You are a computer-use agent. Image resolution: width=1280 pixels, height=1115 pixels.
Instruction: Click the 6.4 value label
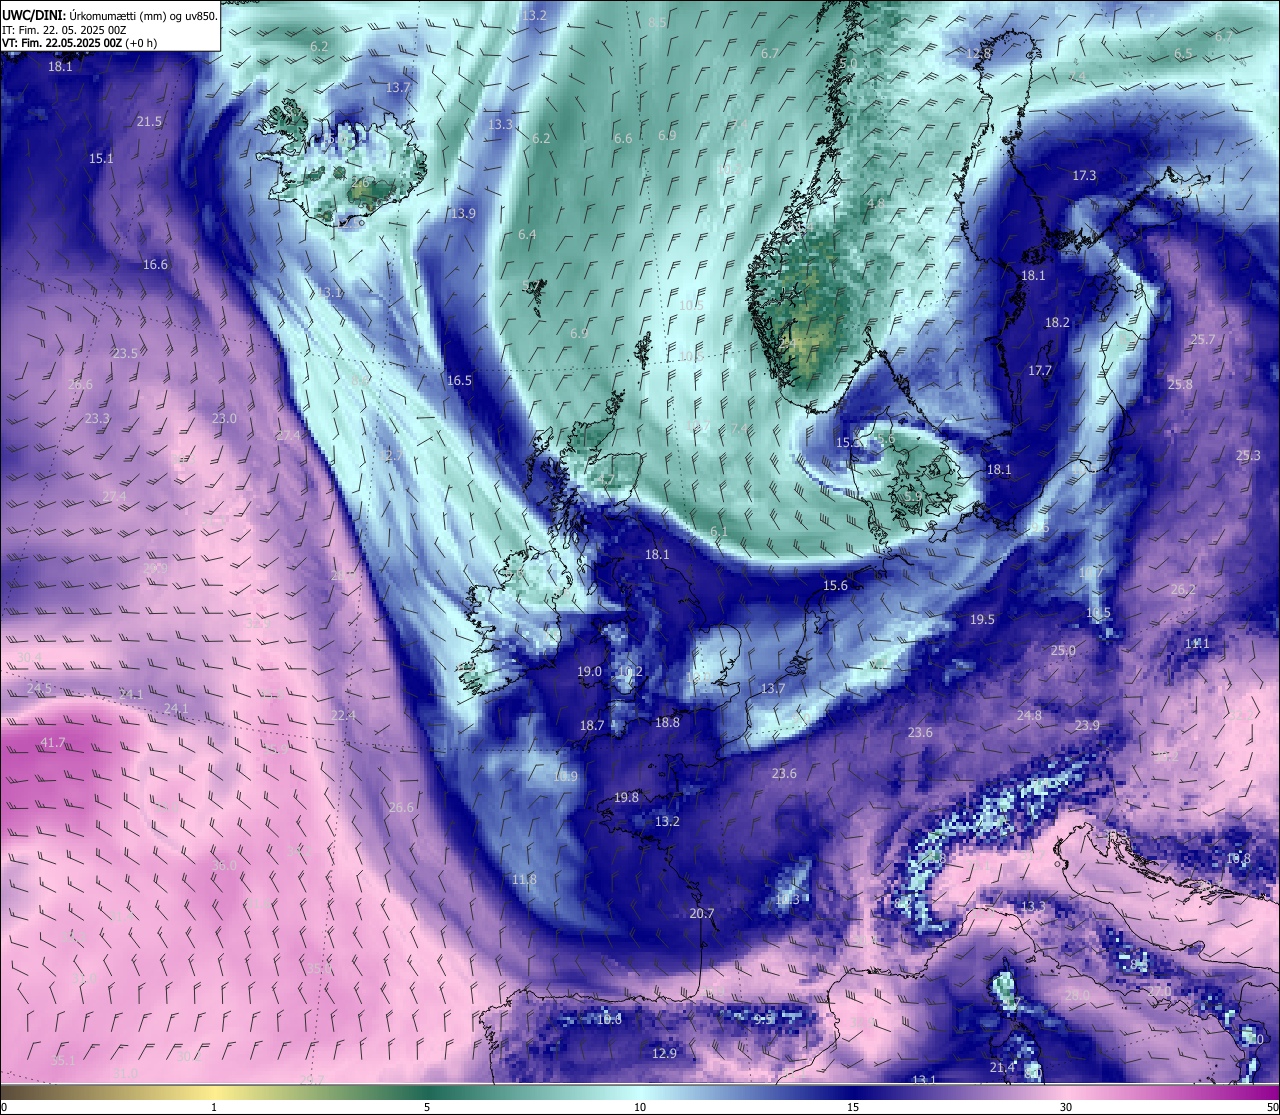point(527,234)
